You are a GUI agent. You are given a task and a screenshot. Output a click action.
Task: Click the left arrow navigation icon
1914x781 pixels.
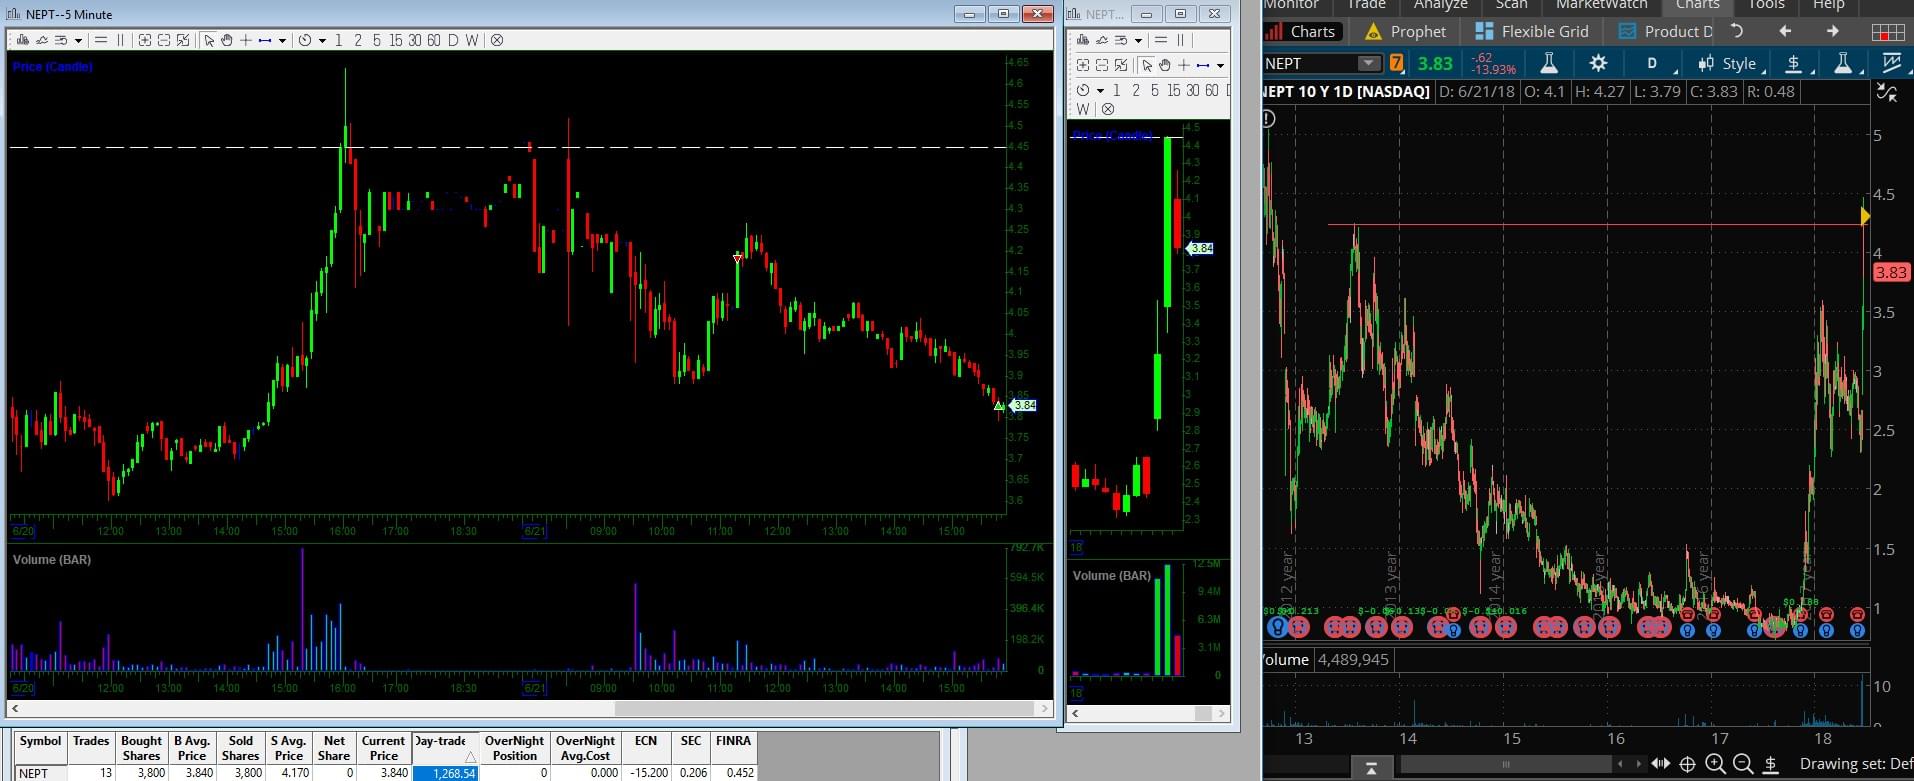(x=1785, y=31)
